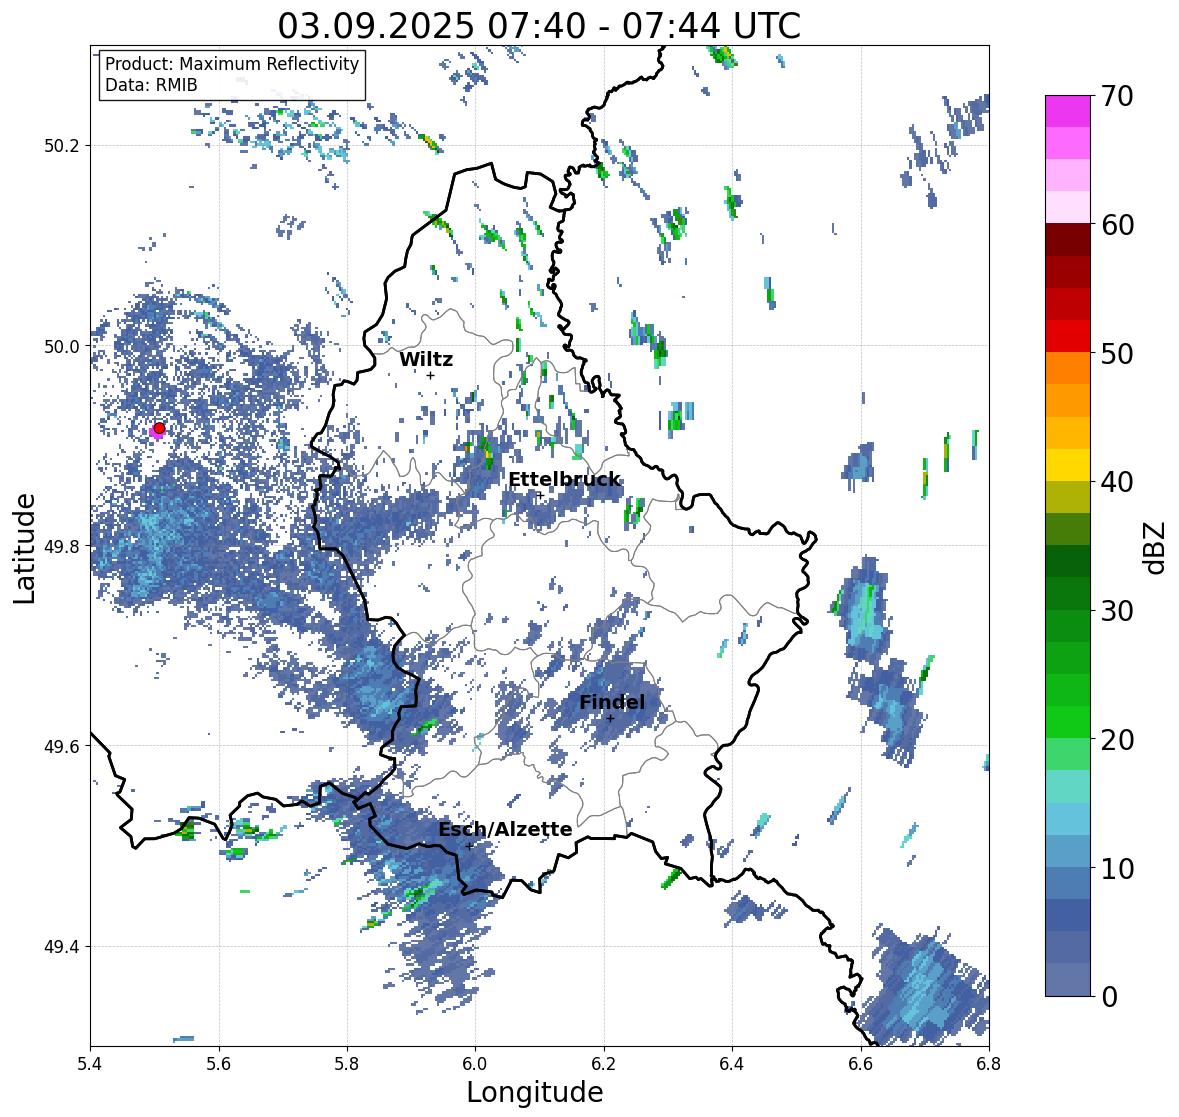Screen dimensions: 1179x1117
Task: Click the latitude tick label 49.6
Action: tap(61, 746)
